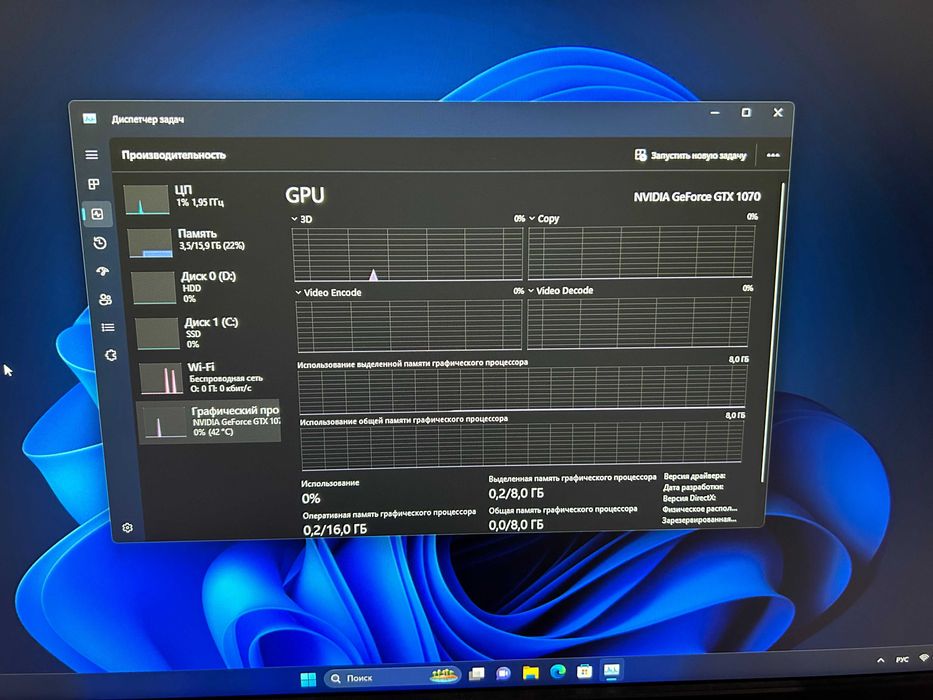Click the 3D utilization graph
This screenshot has height=700, width=933.
point(408,254)
